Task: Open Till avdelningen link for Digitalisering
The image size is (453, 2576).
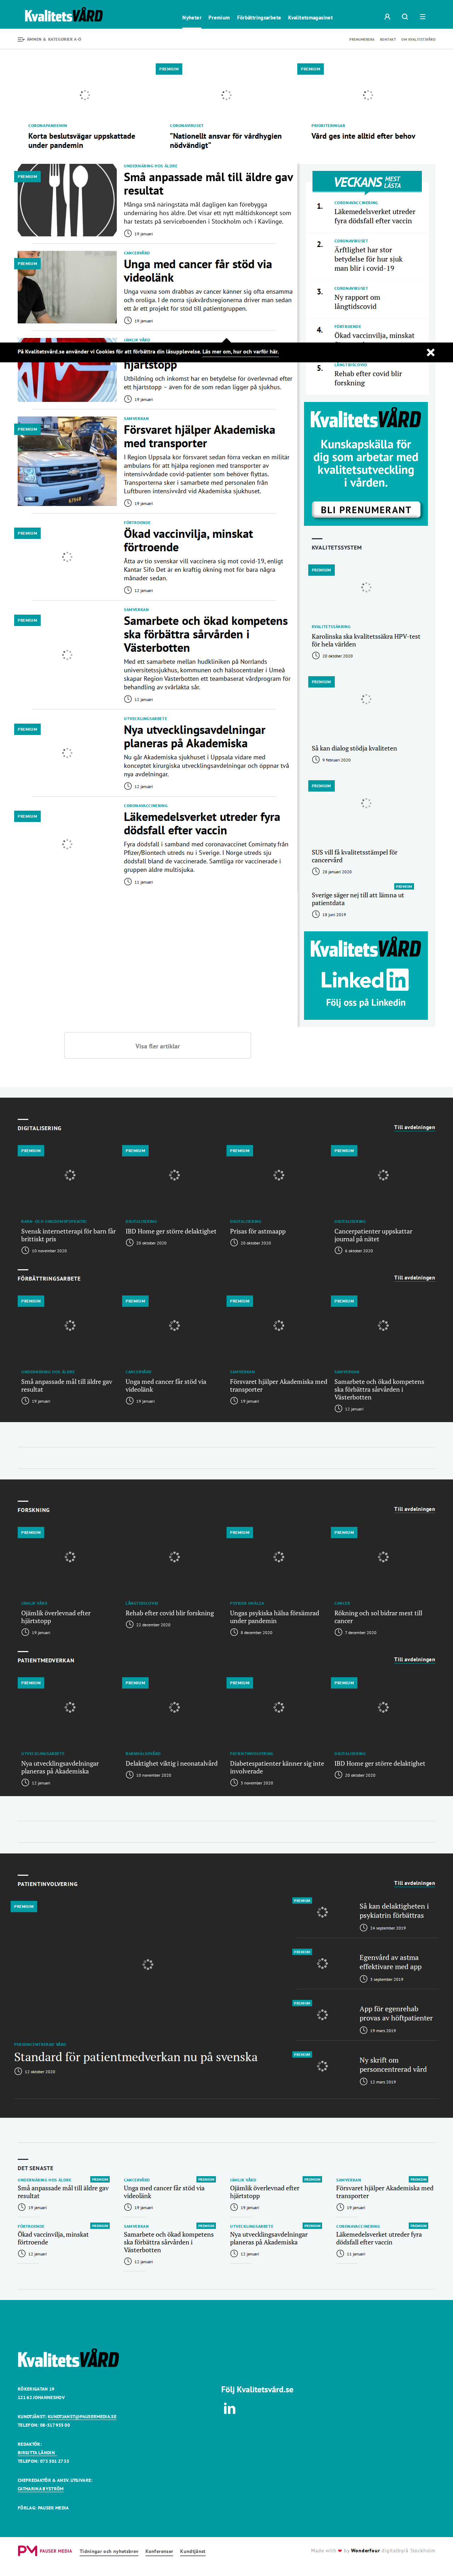Action: pyautogui.click(x=414, y=1127)
